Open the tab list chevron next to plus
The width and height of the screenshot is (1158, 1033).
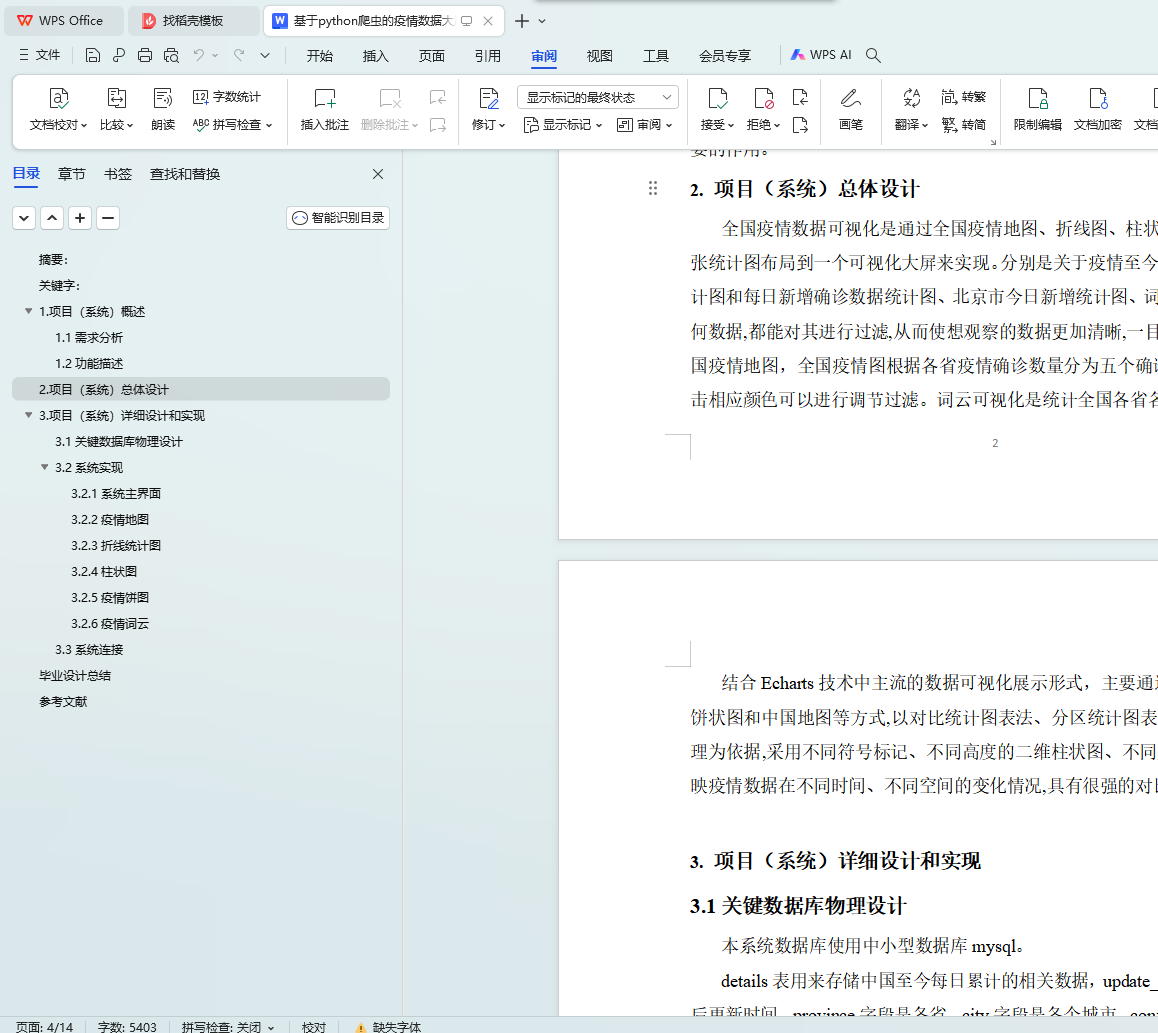542,21
